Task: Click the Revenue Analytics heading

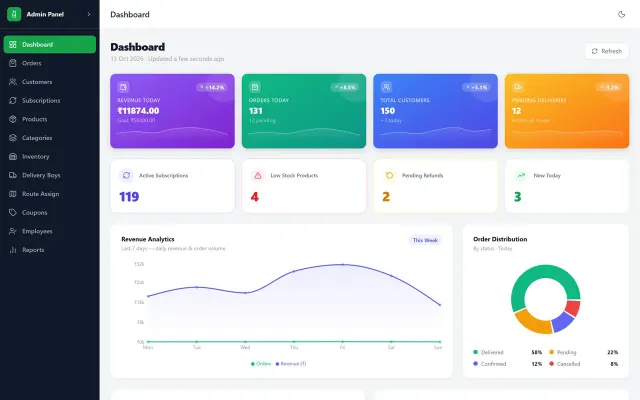Action: tap(148, 239)
